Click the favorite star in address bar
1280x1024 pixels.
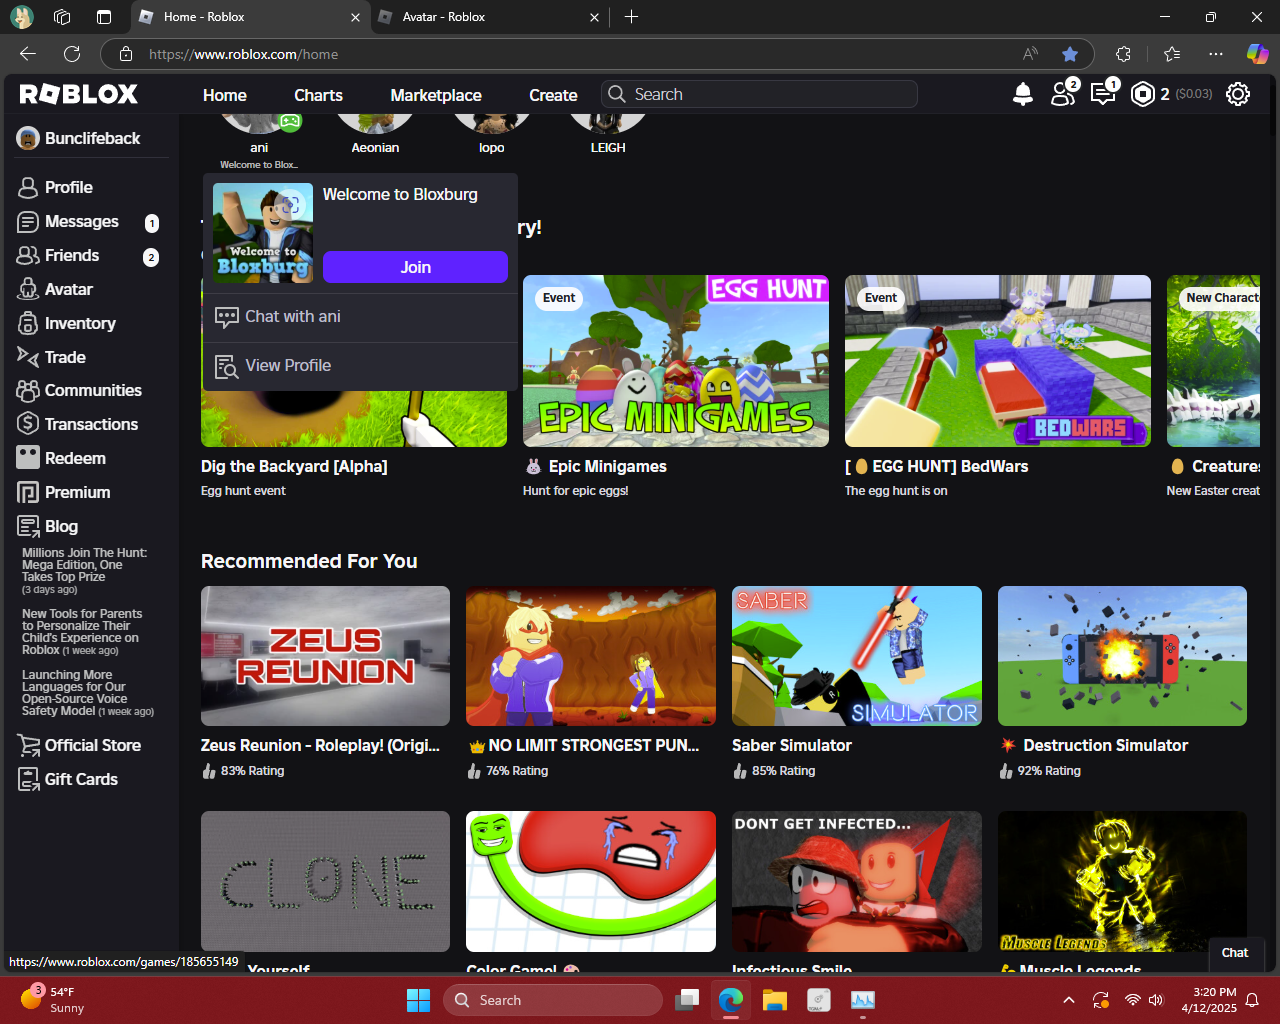1070,54
